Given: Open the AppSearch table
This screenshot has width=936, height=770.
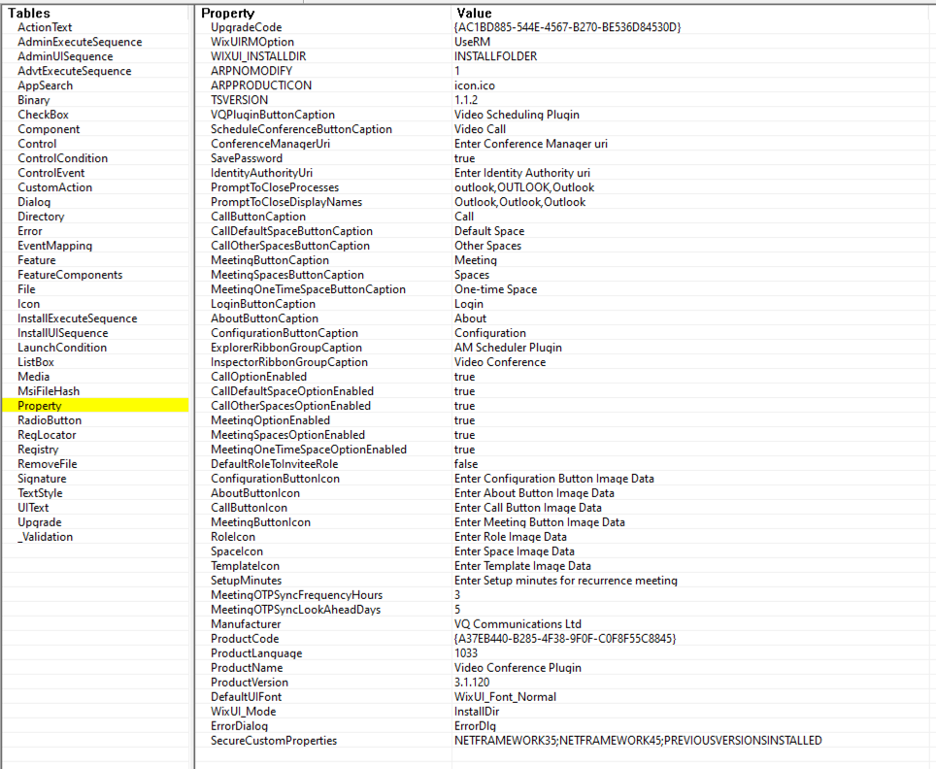Looking at the screenshot, I should pyautogui.click(x=45, y=85).
